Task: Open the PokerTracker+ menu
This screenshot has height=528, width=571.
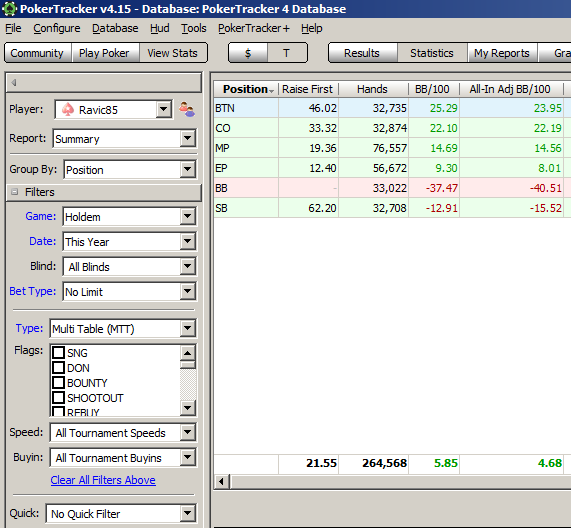Action: [x=254, y=28]
